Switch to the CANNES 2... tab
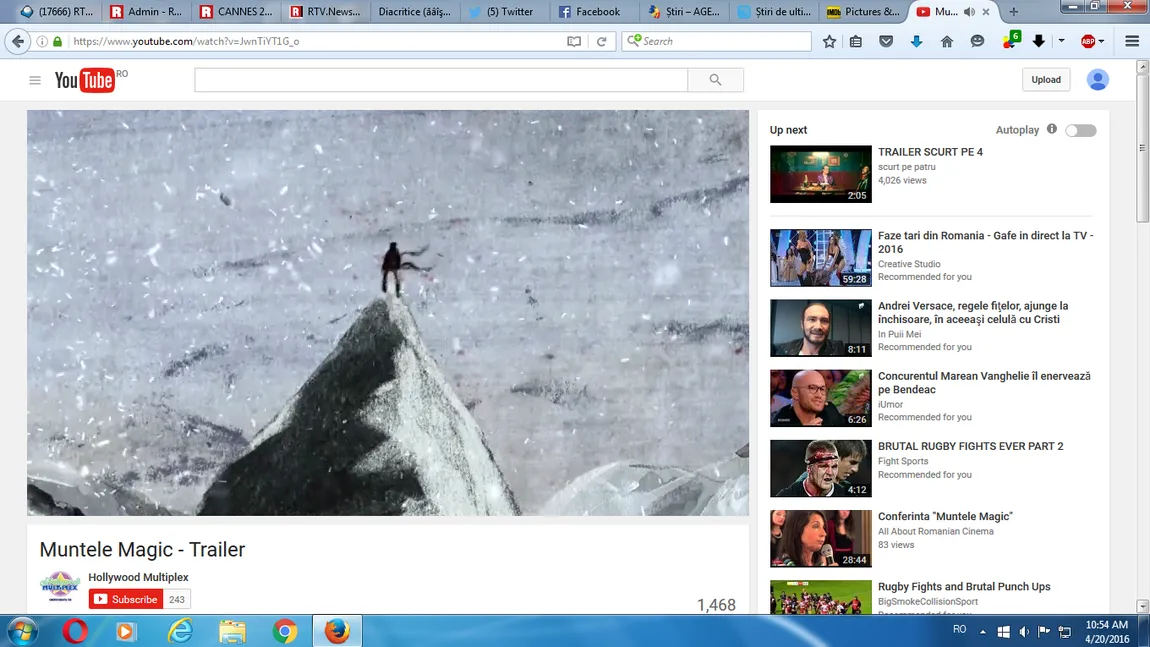The image size is (1150, 647). point(237,12)
